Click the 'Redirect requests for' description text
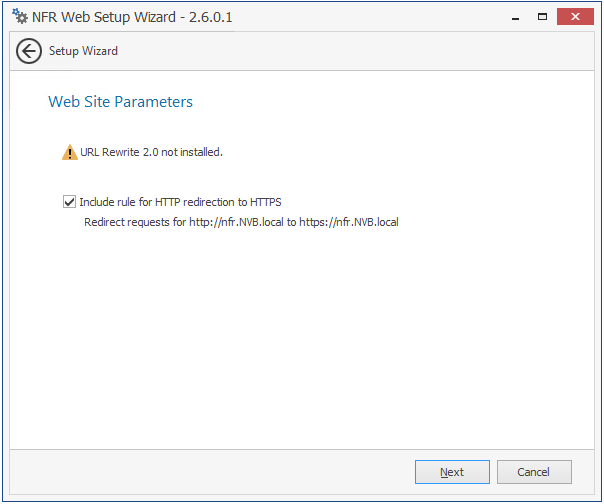The width and height of the screenshot is (604, 504). pos(135,222)
